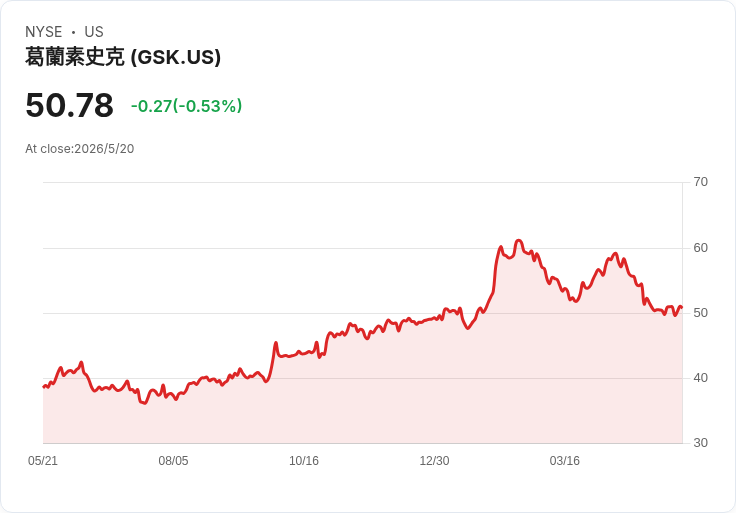
Task: Click the At close:2026/5/20 timestamp
Action: (80, 149)
